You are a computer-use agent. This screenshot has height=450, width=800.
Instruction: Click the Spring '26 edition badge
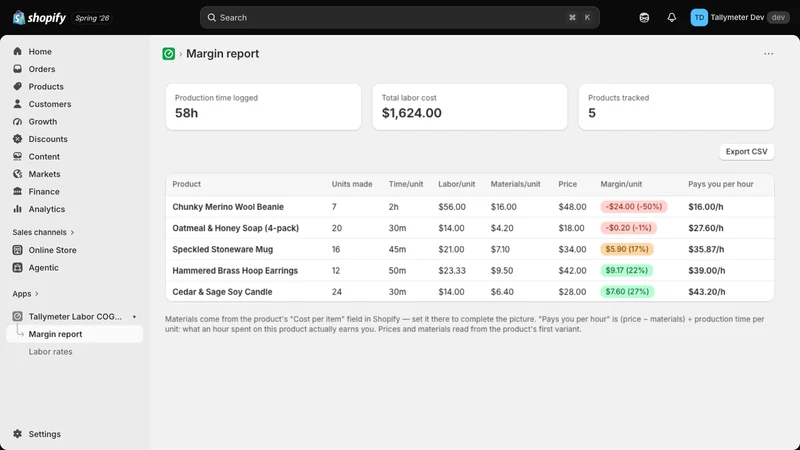[x=92, y=18]
